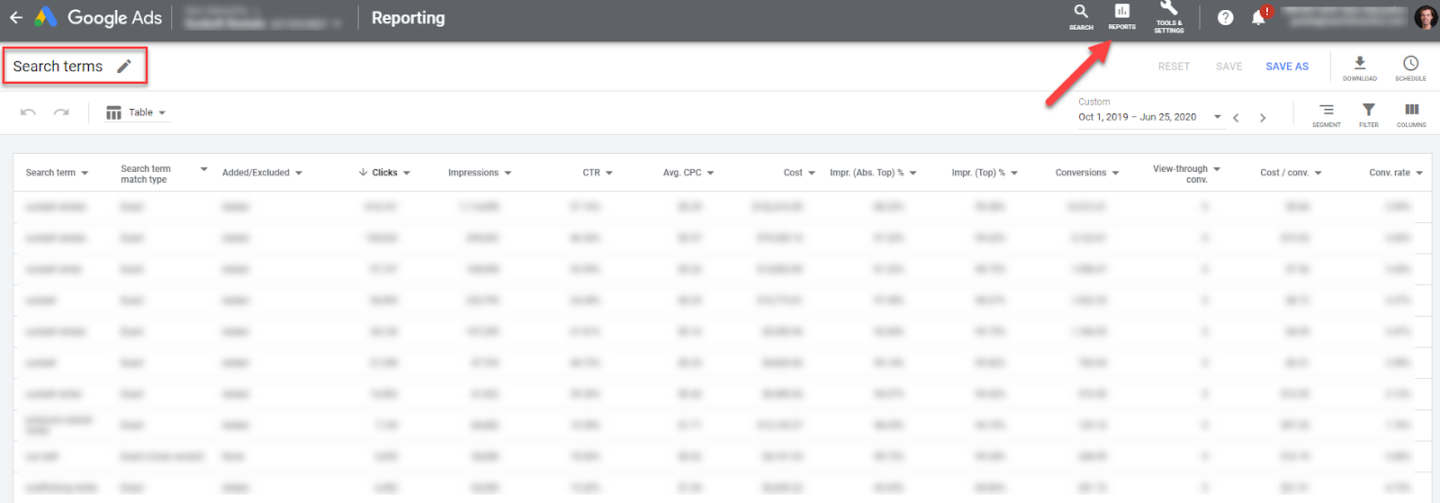Screen dimensions: 1440x503
Task: Schedule the report with clock icon
Action: pyautogui.click(x=1410, y=65)
